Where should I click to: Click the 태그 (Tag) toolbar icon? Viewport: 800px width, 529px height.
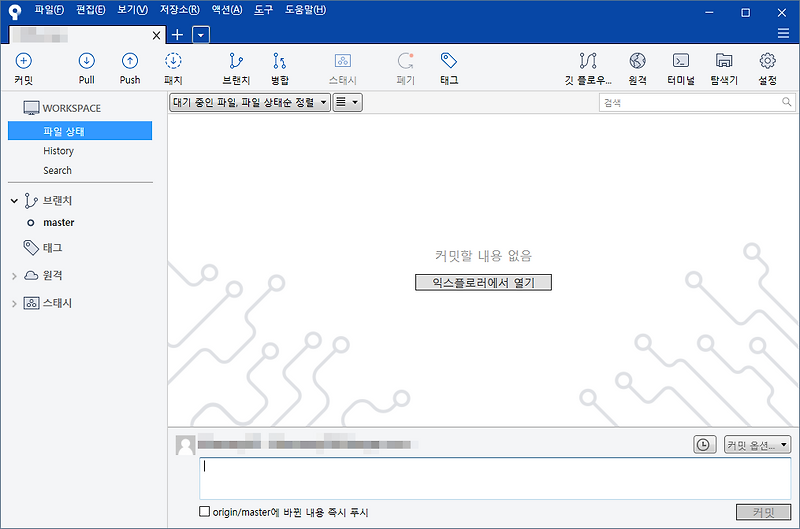(449, 61)
